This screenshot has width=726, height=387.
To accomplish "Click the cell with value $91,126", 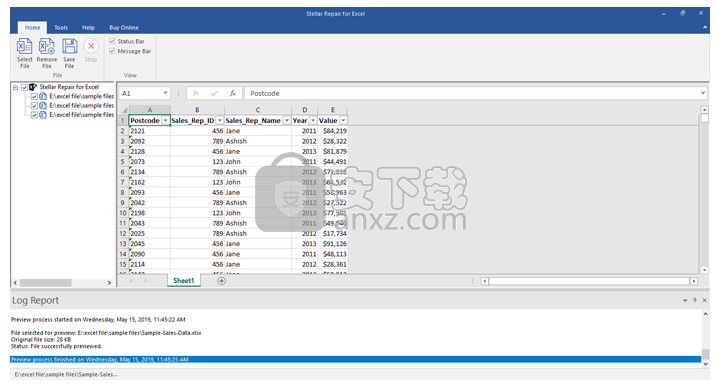I will click(x=332, y=244).
